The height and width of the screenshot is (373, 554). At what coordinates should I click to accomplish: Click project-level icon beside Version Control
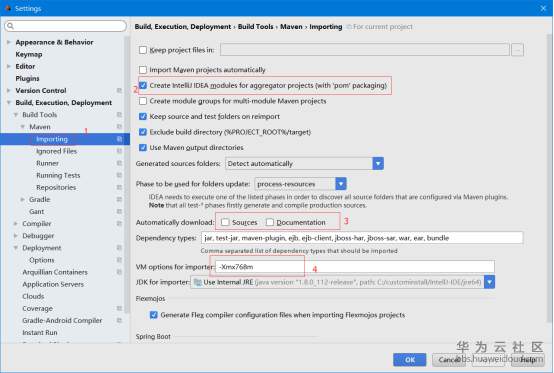[119, 90]
